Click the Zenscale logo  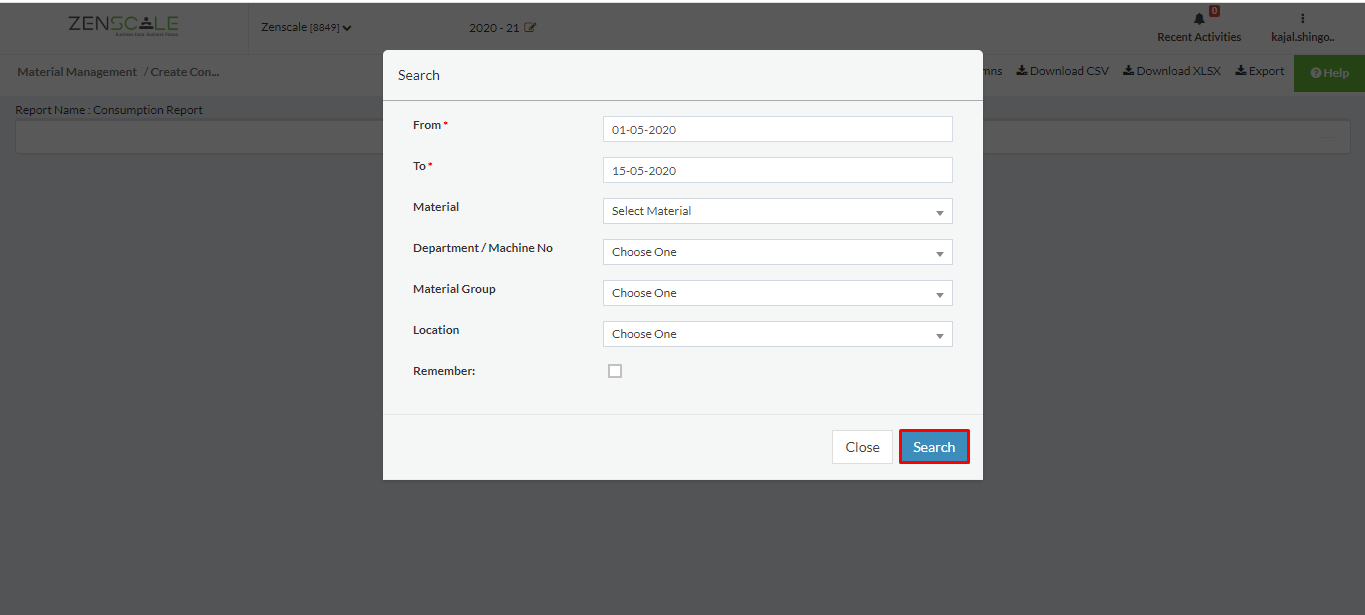tap(124, 26)
